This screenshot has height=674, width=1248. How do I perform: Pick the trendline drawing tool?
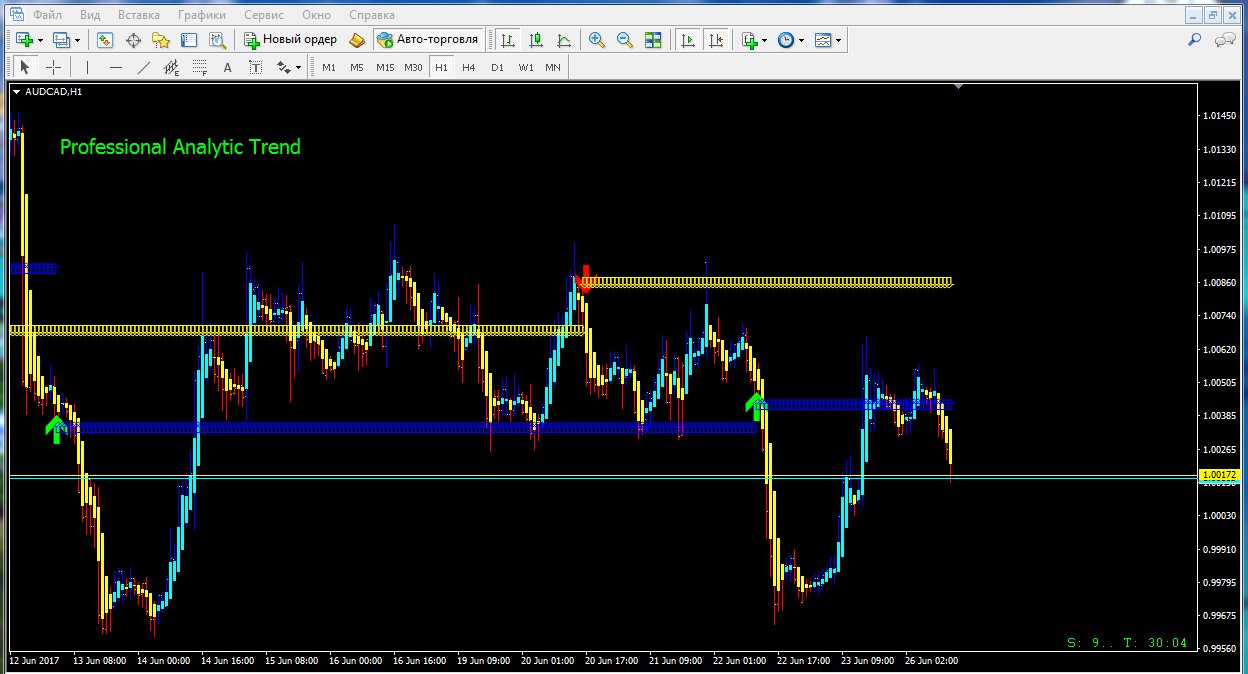tap(144, 67)
